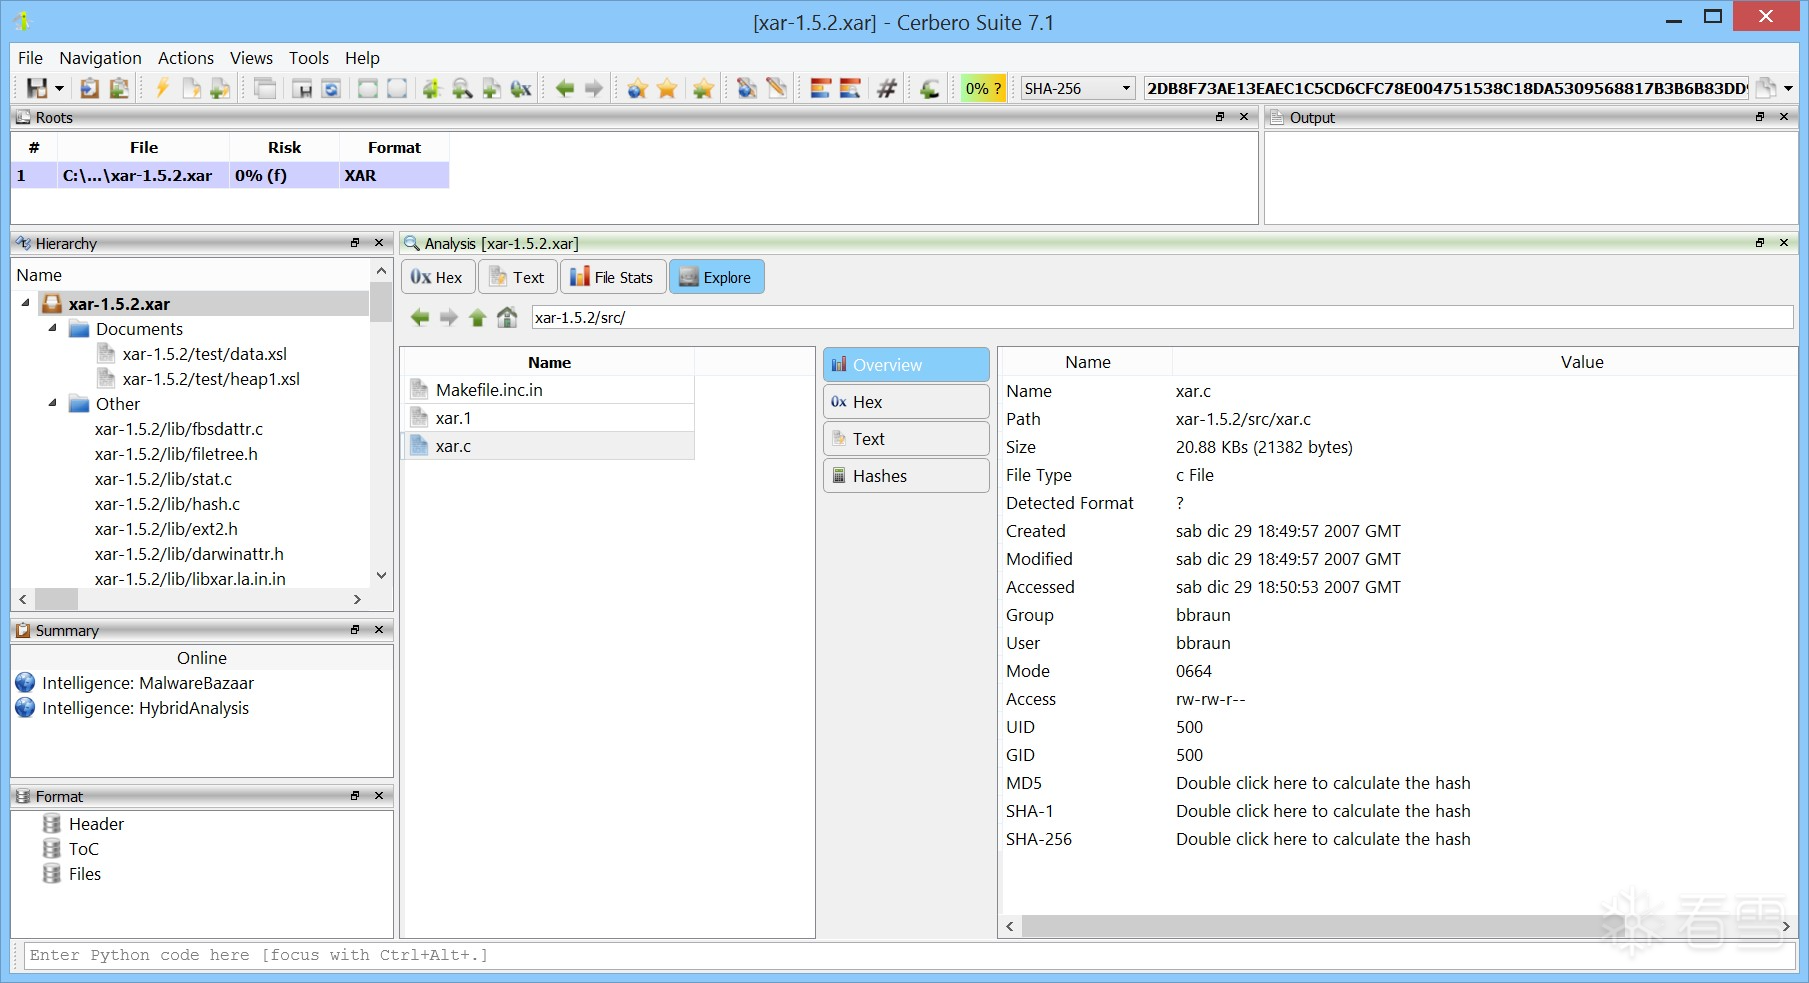
Task: Open the toolbar overflow dropdown at far right
Action: [1789, 88]
